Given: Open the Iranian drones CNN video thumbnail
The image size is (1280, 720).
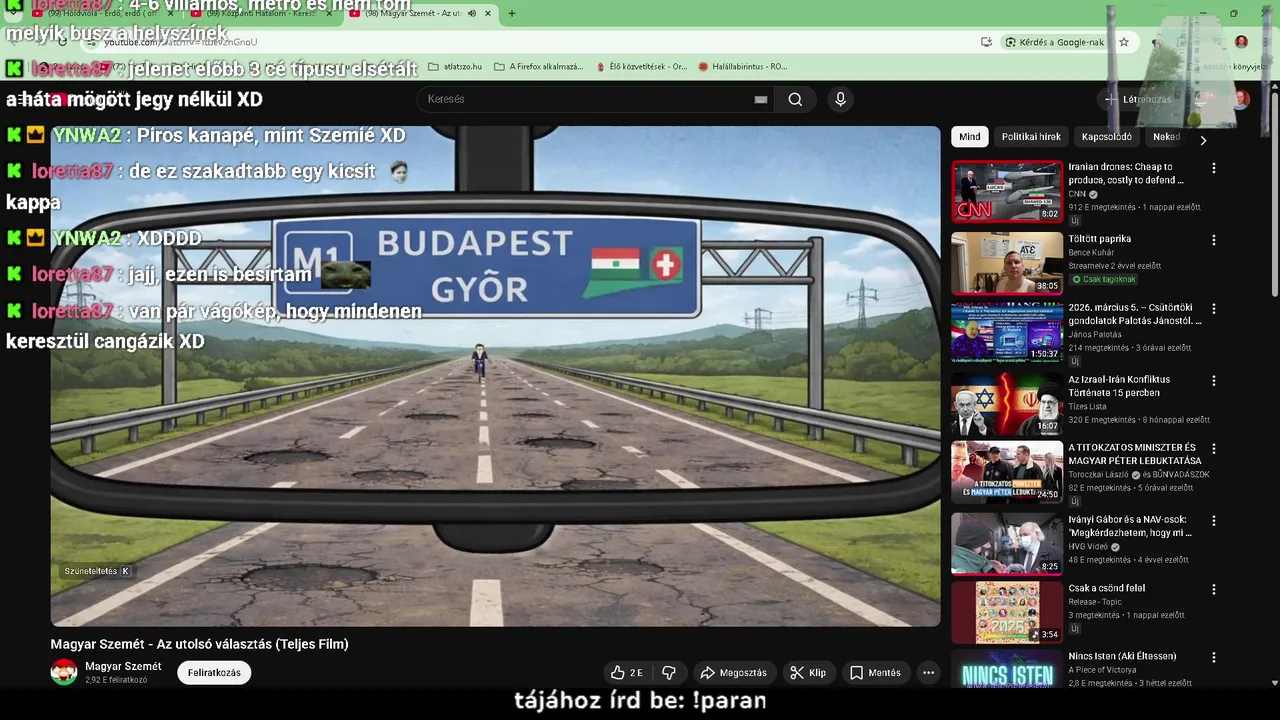Looking at the screenshot, I should coord(1007,191).
